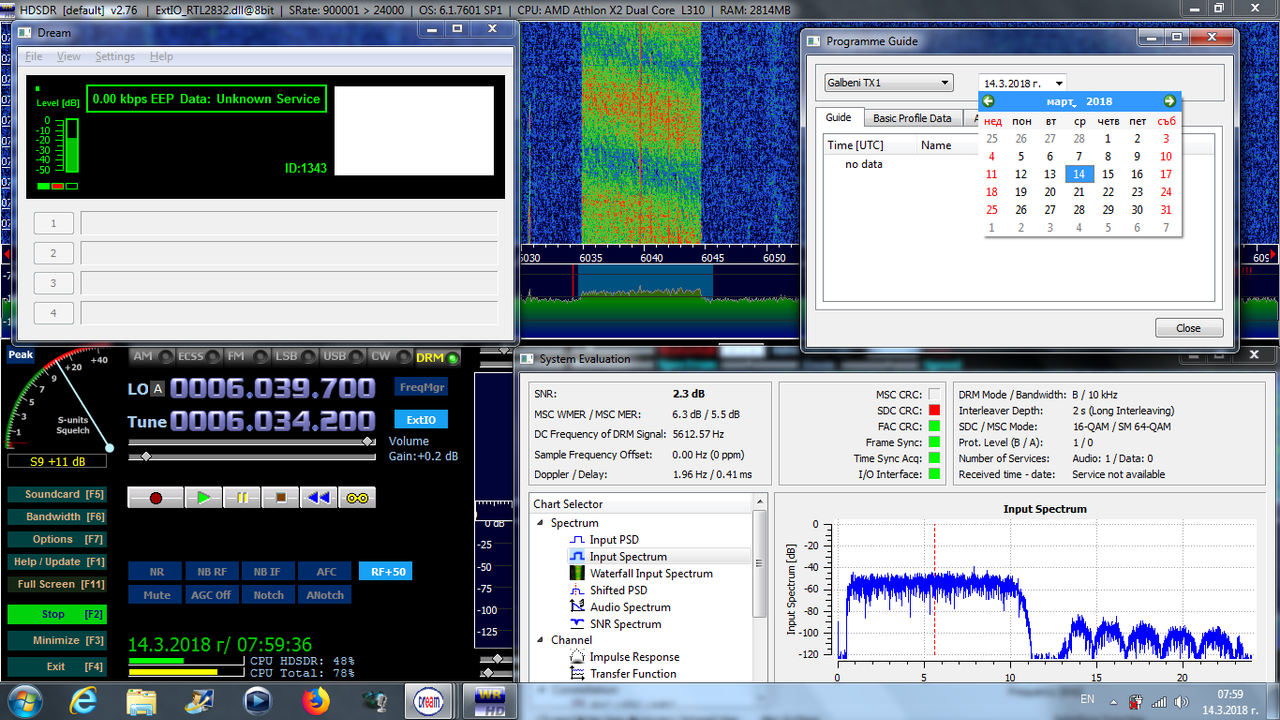
Task: Click the green play button in HDSDR
Action: 204,497
